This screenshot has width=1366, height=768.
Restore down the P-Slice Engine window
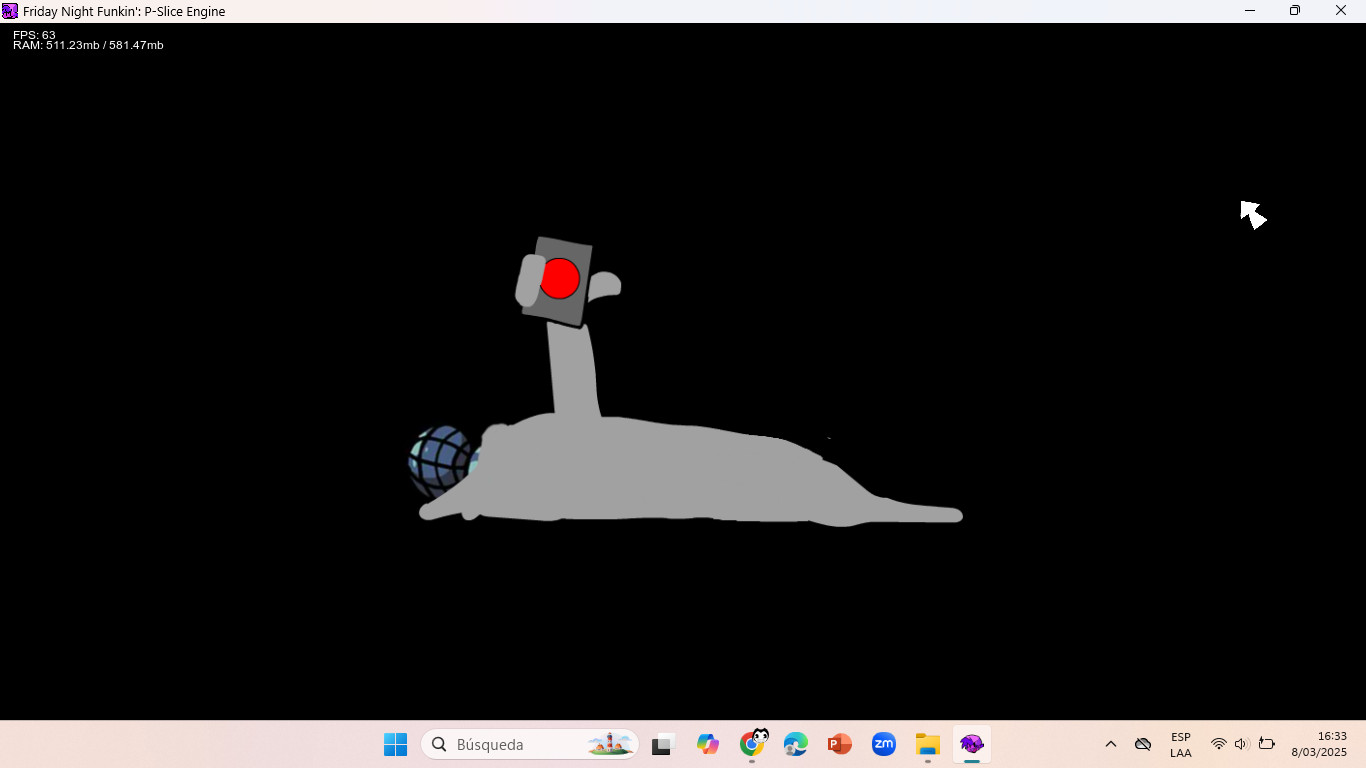pyautogui.click(x=1295, y=11)
